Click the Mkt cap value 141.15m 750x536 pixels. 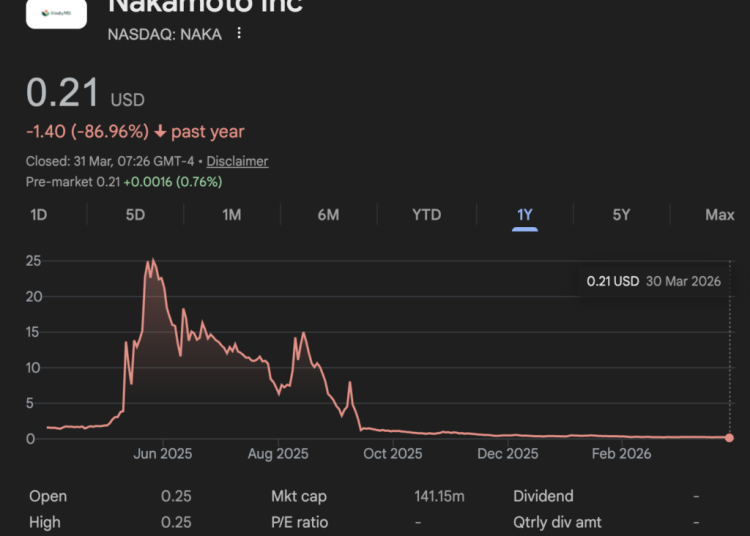[440, 497]
